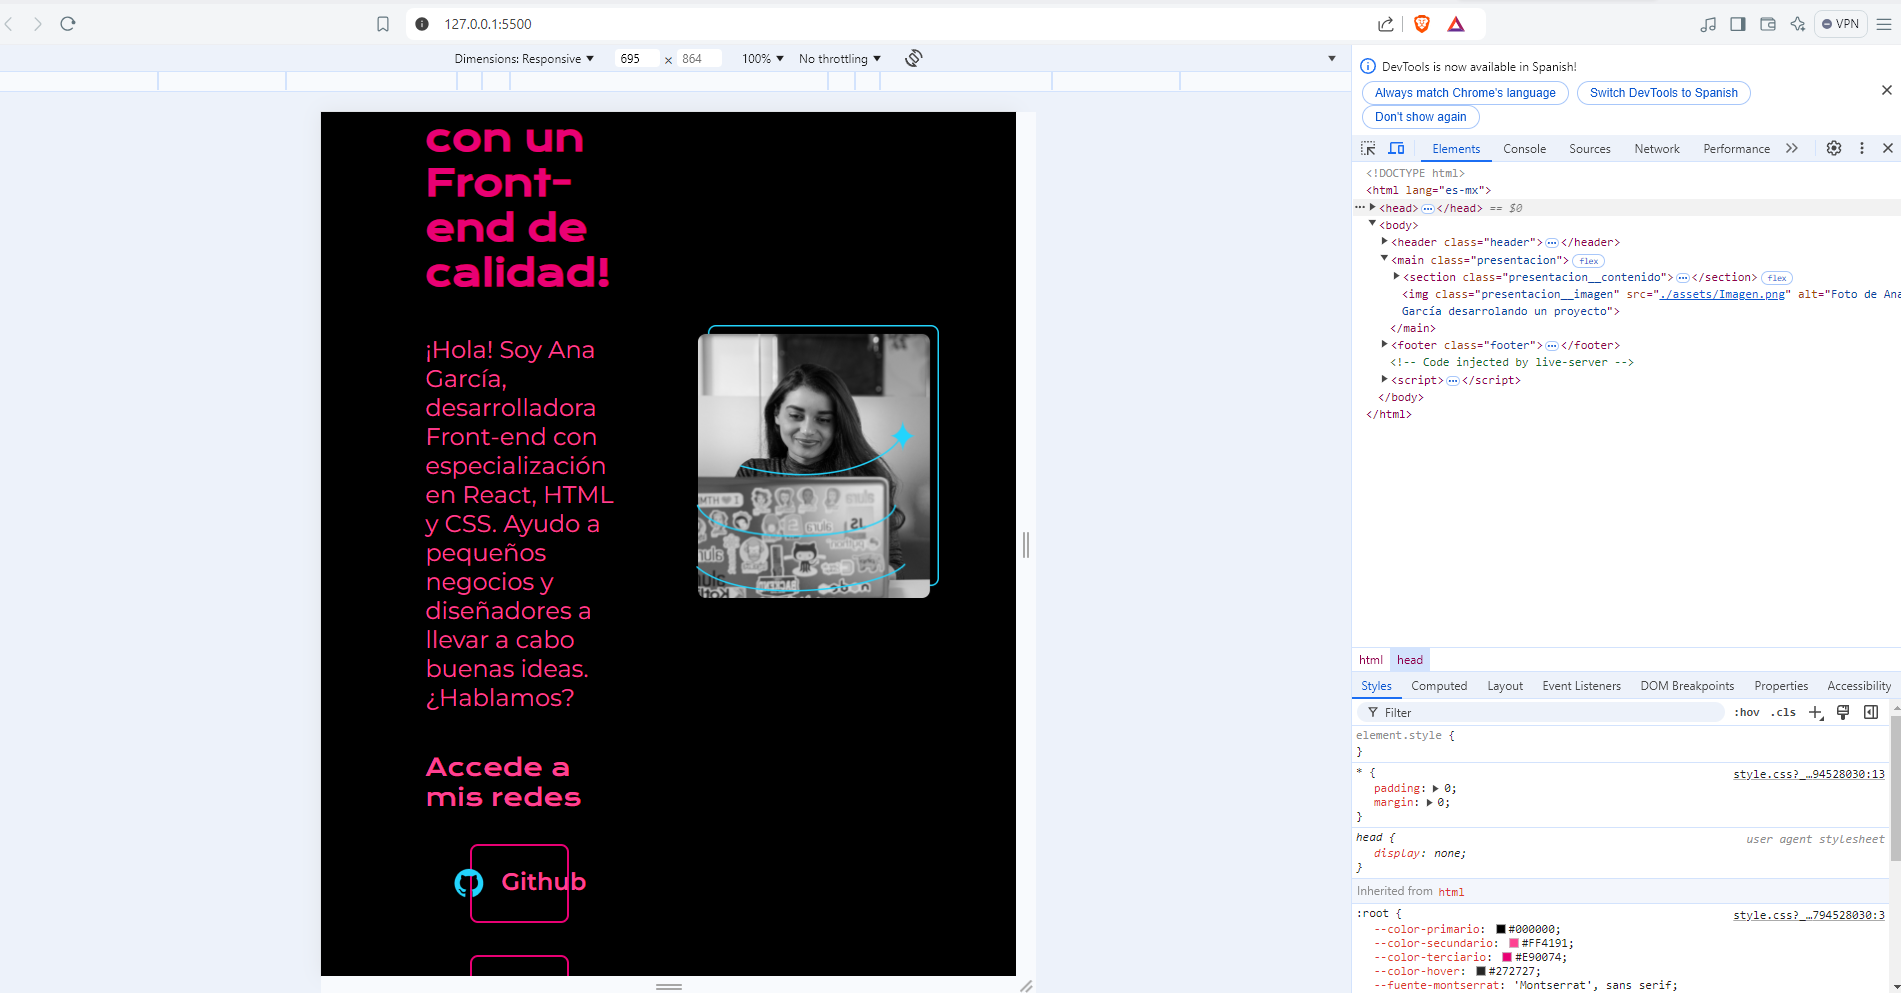Expand the header class="header" node
This screenshot has width=1901, height=993.
pyautogui.click(x=1385, y=241)
